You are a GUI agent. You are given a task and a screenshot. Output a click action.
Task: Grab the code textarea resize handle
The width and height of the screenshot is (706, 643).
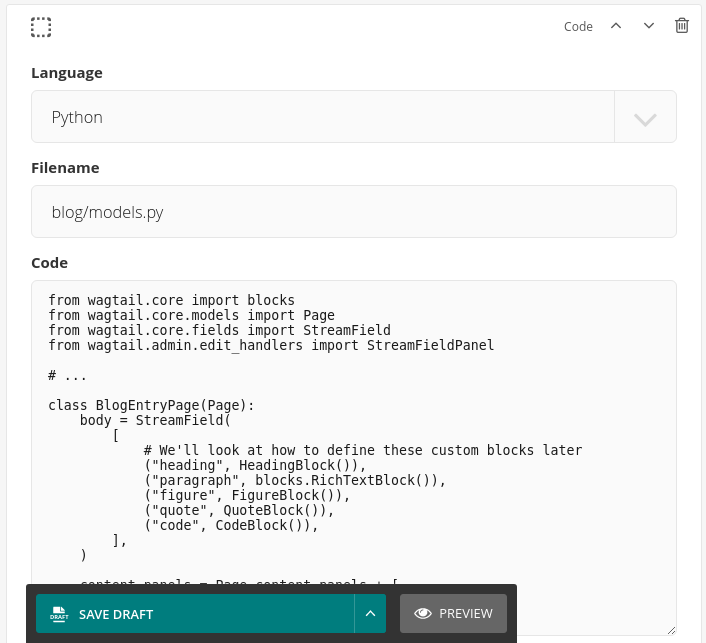(x=671, y=630)
